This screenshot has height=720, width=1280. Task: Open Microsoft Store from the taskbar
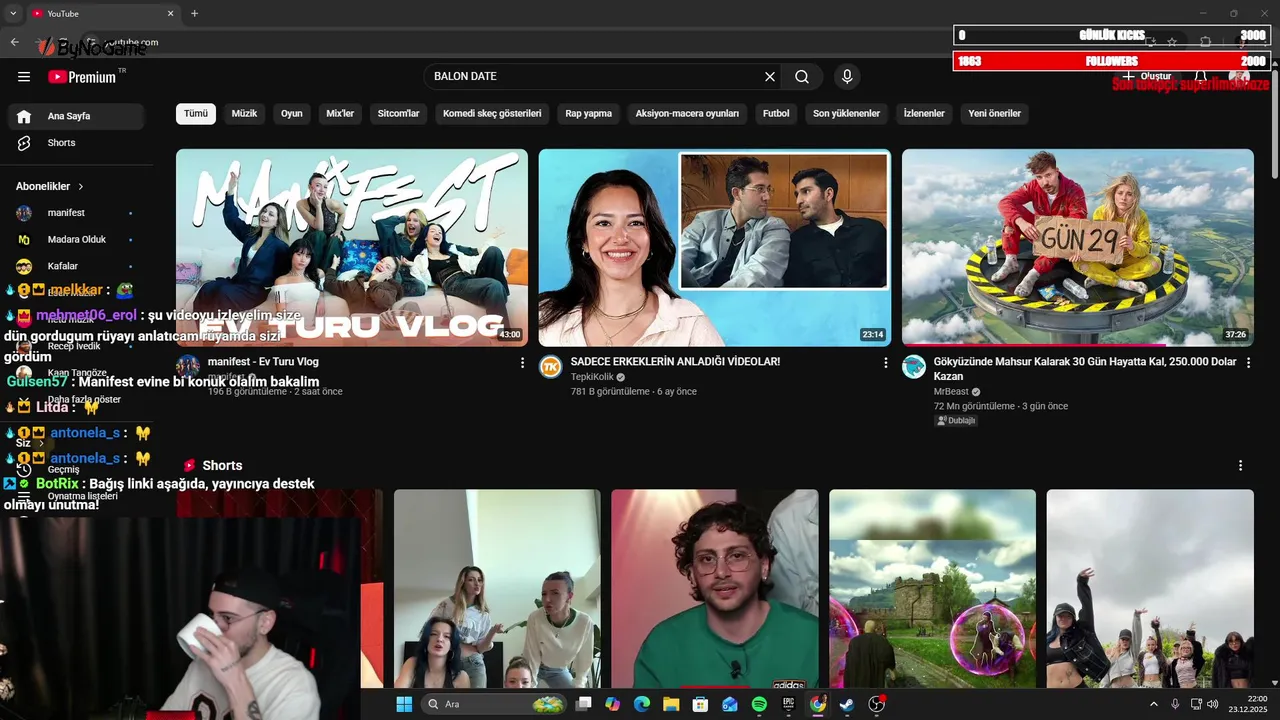coord(700,704)
